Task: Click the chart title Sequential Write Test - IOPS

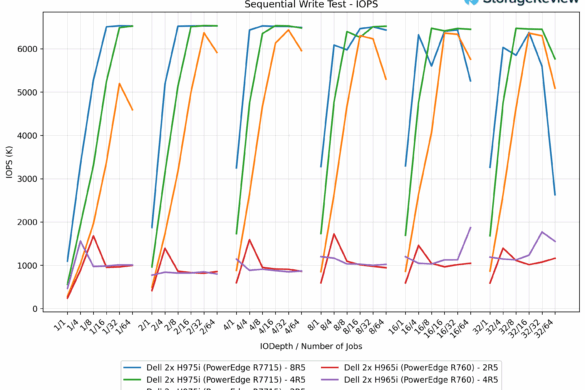Action: (311, 4)
